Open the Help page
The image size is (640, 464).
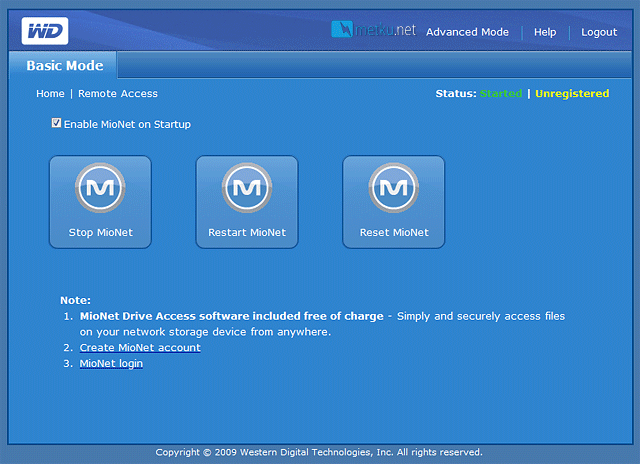click(545, 32)
